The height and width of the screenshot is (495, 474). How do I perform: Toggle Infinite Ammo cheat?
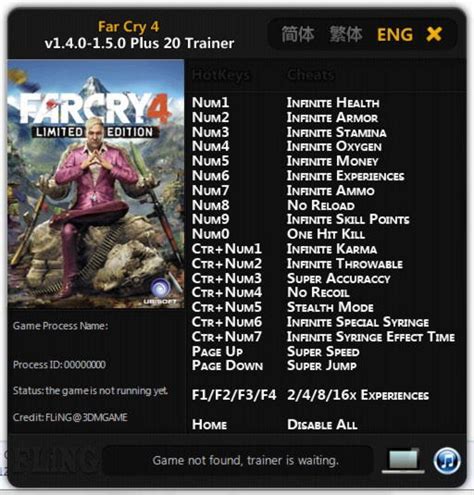coord(330,191)
